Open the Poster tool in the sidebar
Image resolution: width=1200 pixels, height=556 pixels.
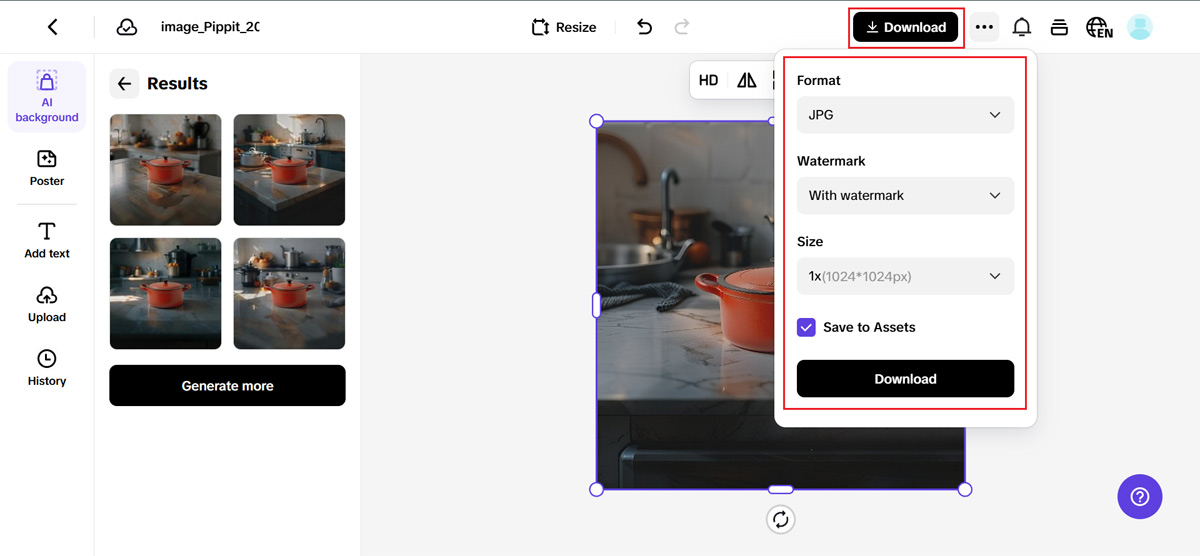coord(47,168)
